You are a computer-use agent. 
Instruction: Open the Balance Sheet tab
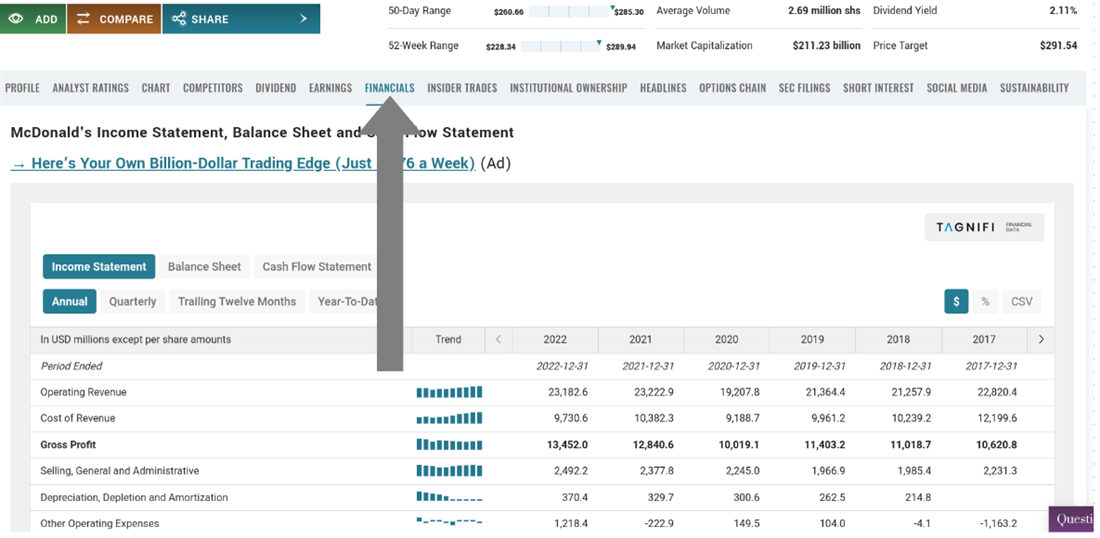tap(204, 267)
